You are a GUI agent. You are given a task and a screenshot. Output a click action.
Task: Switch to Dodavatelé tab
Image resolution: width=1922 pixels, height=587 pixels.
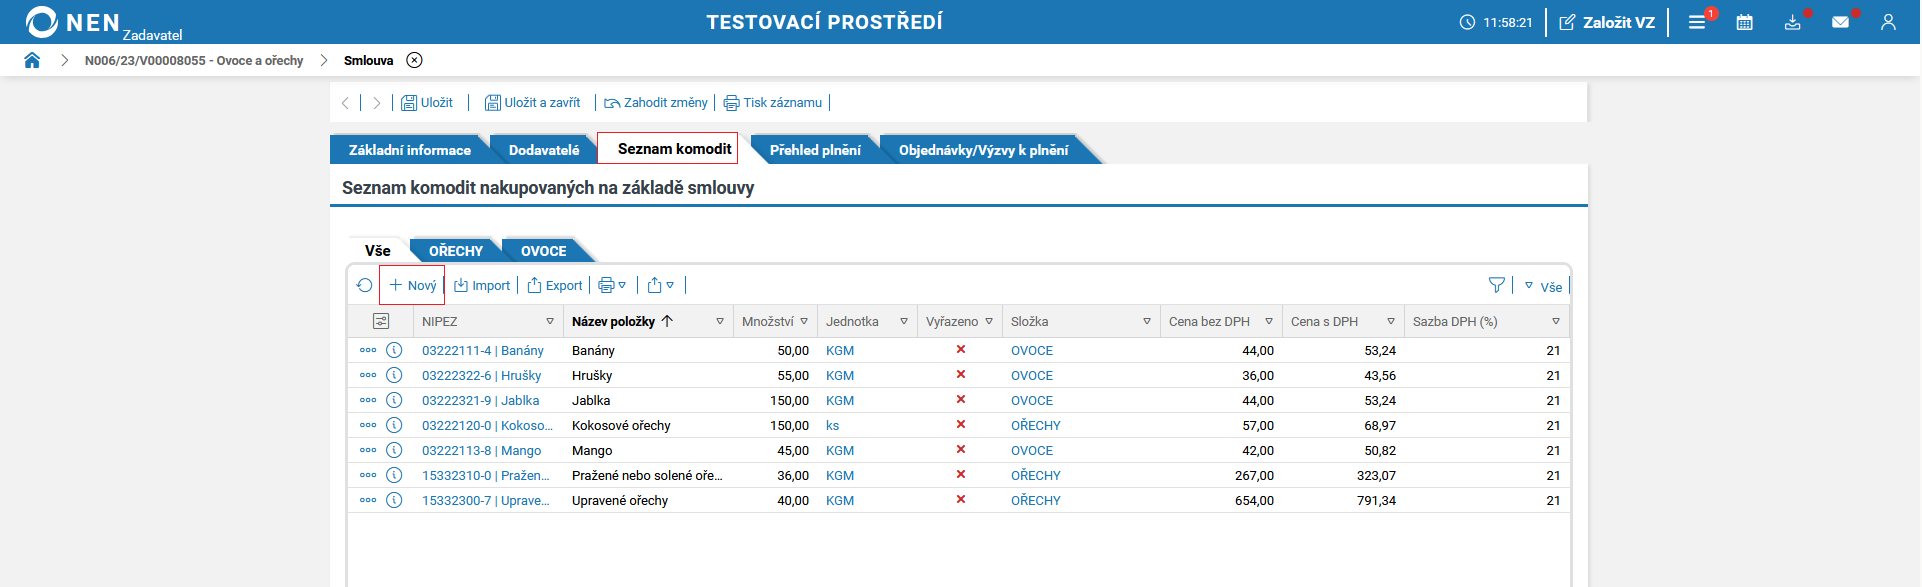click(544, 150)
